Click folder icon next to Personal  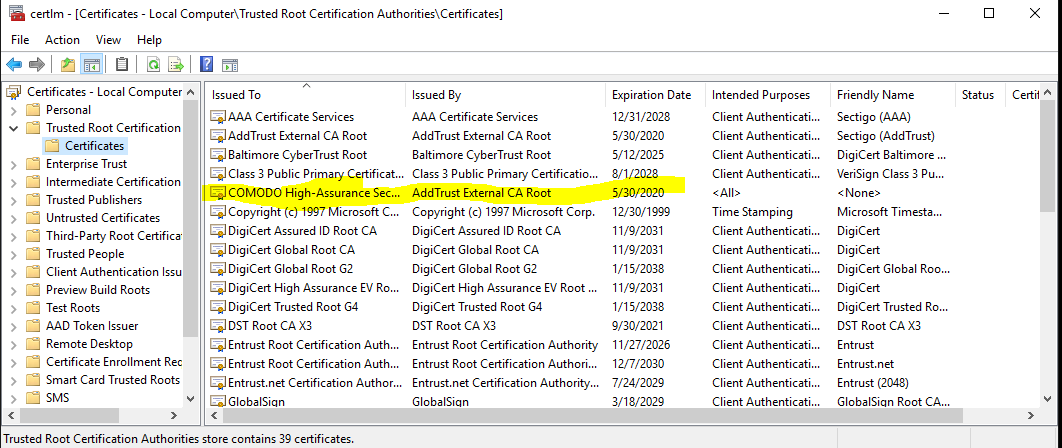pos(33,110)
